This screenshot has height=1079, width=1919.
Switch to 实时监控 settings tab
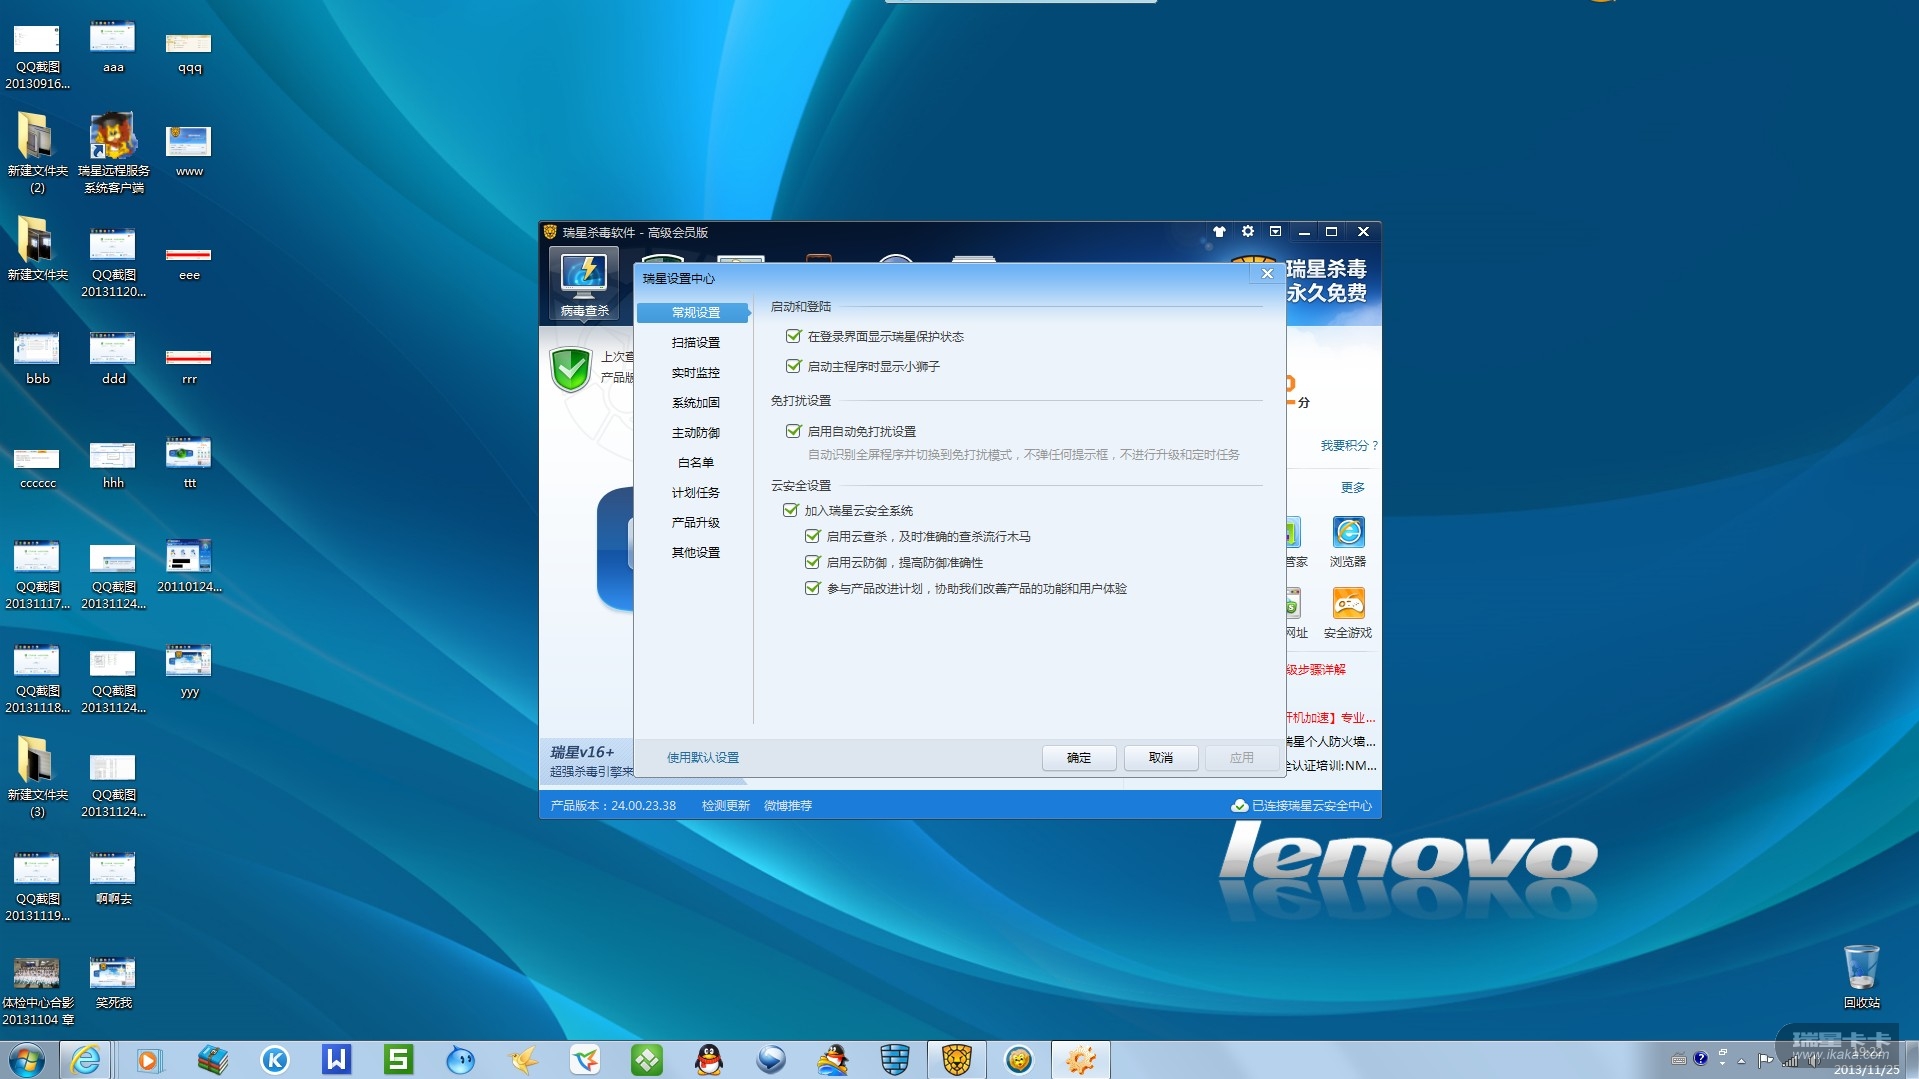696,373
